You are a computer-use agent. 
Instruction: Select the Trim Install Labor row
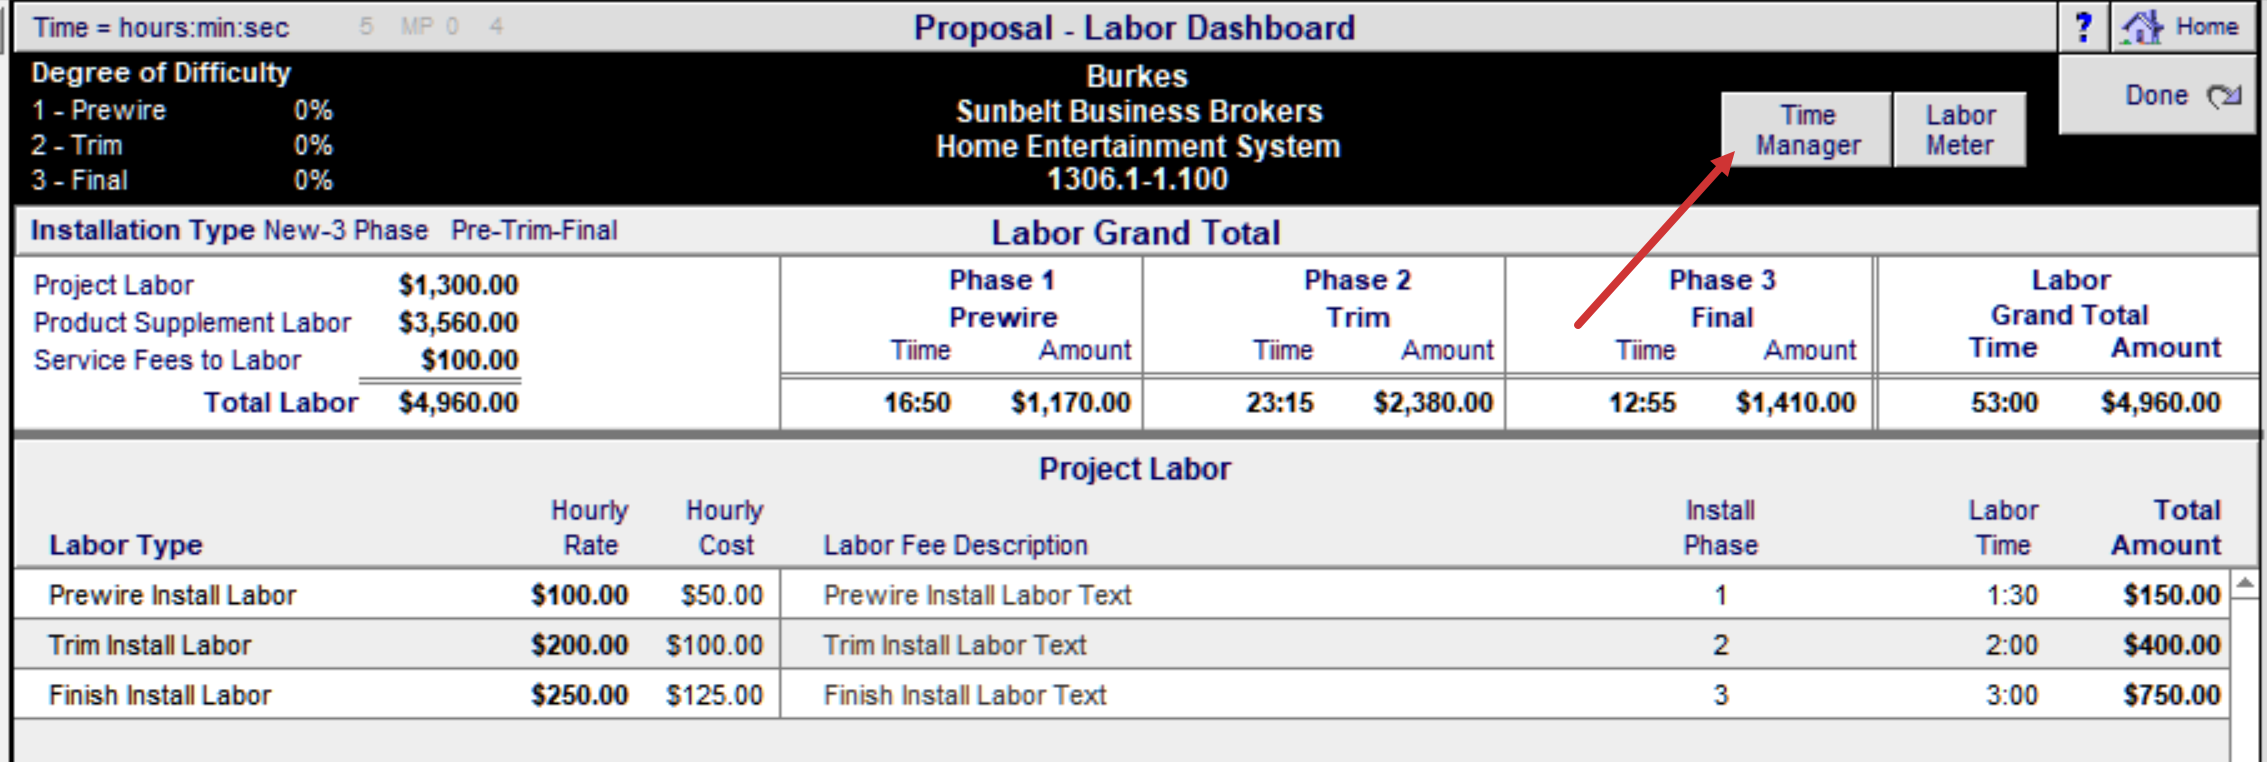tap(149, 645)
